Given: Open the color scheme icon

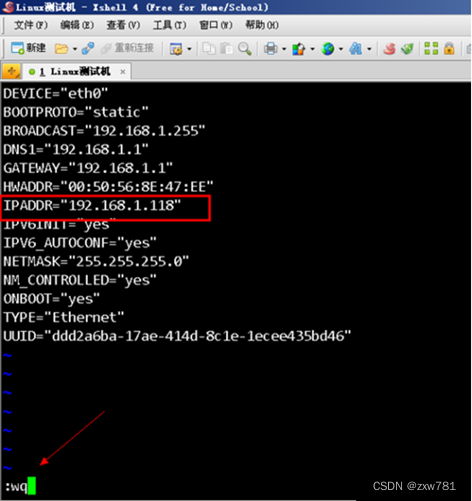Looking at the screenshot, I should pyautogui.click(x=299, y=49).
